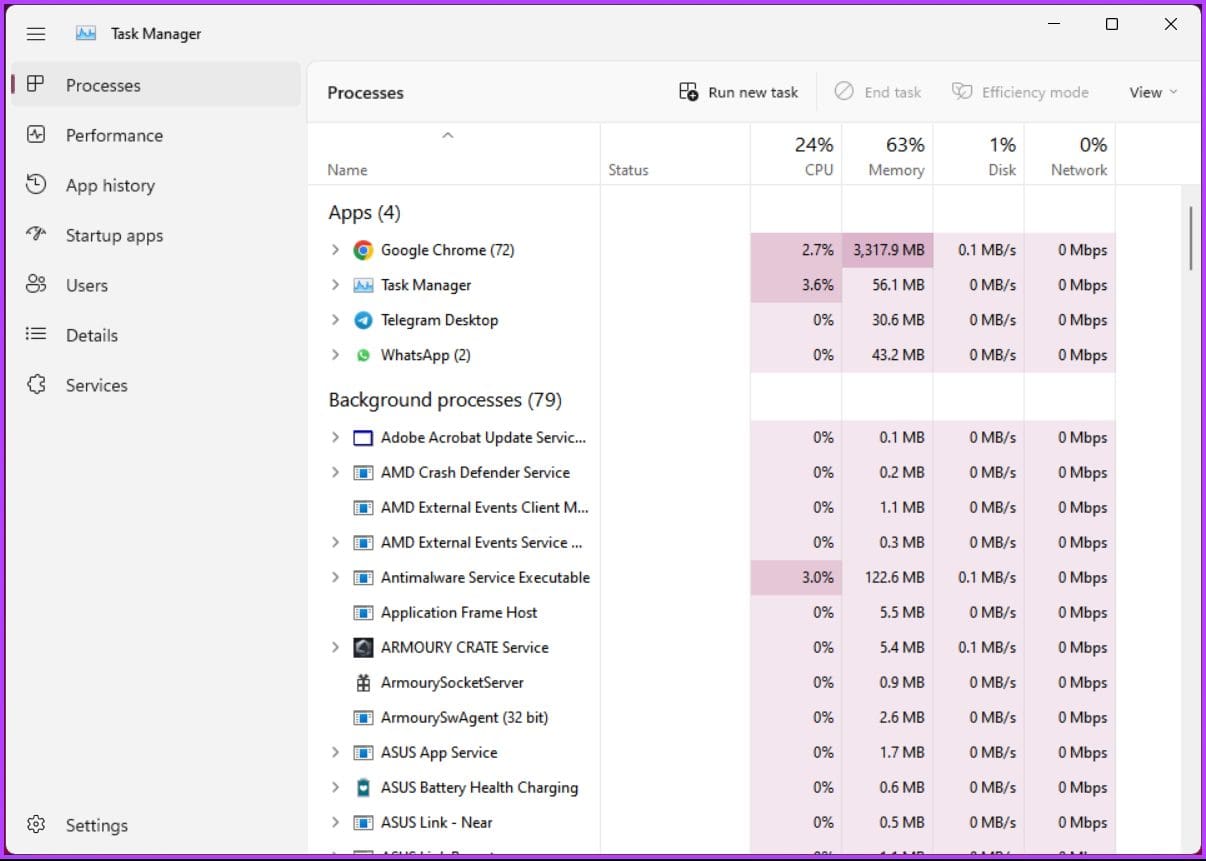Select the Startup apps gauge icon
The image size is (1206, 861).
(x=36, y=234)
